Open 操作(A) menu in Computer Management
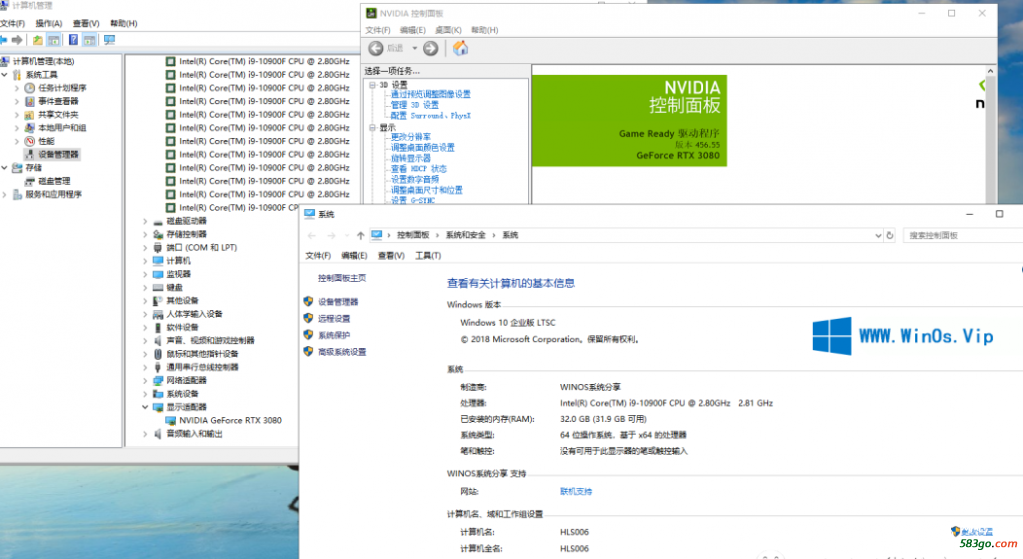 pyautogui.click(x=48, y=23)
